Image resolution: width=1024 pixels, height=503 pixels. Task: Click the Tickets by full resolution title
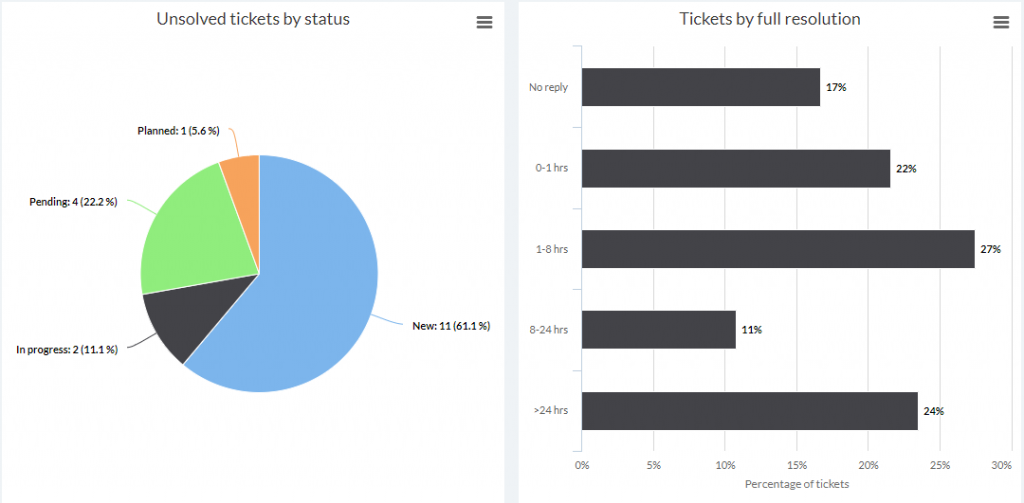point(769,19)
